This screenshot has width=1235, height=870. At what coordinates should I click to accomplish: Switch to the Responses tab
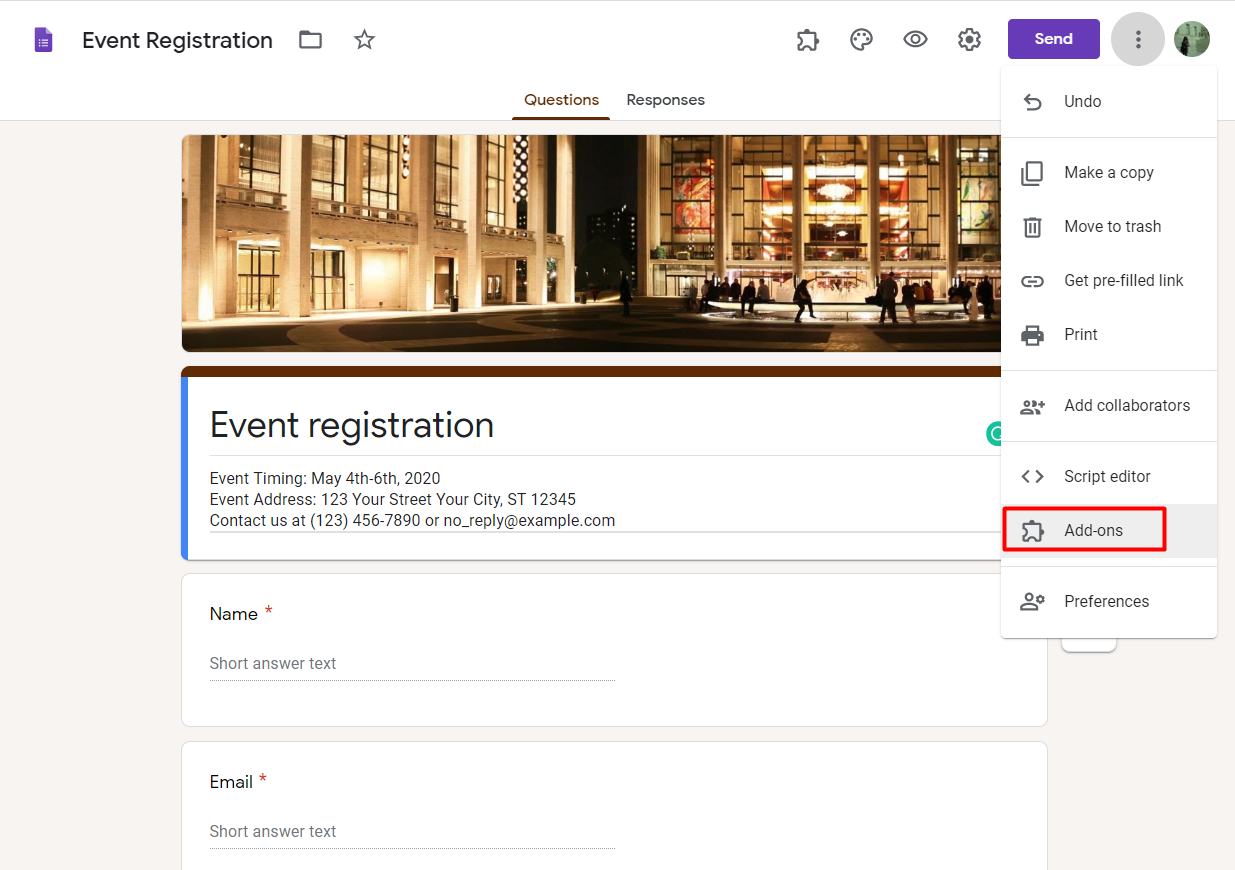[665, 100]
